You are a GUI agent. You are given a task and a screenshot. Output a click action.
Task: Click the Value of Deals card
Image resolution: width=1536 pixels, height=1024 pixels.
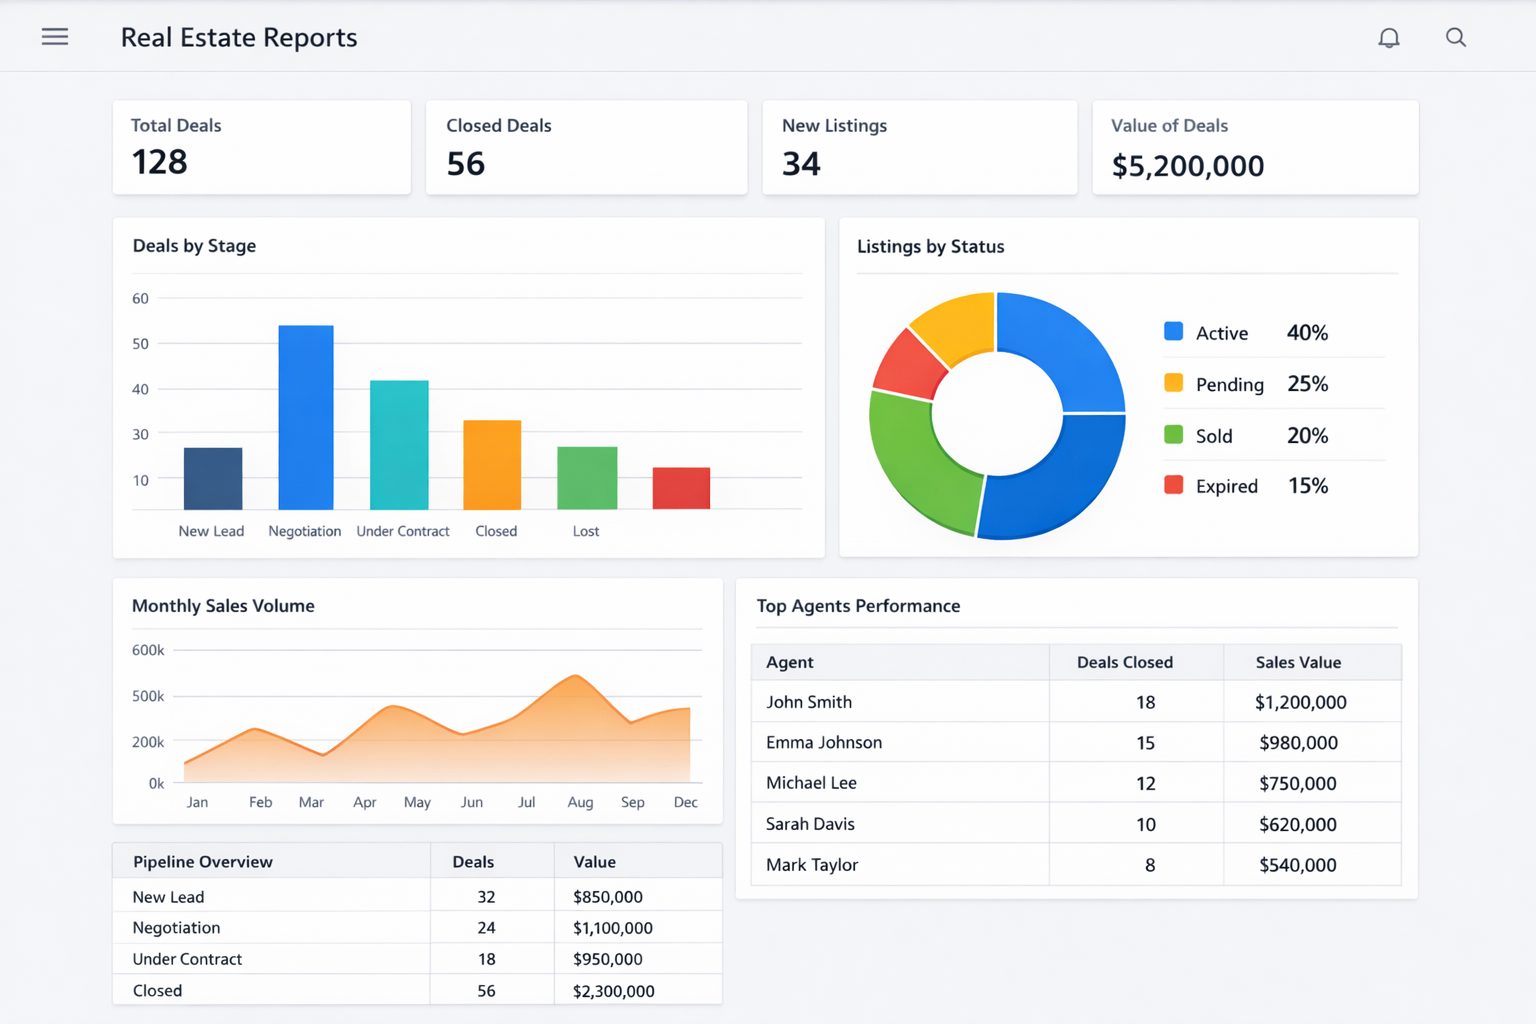1255,147
